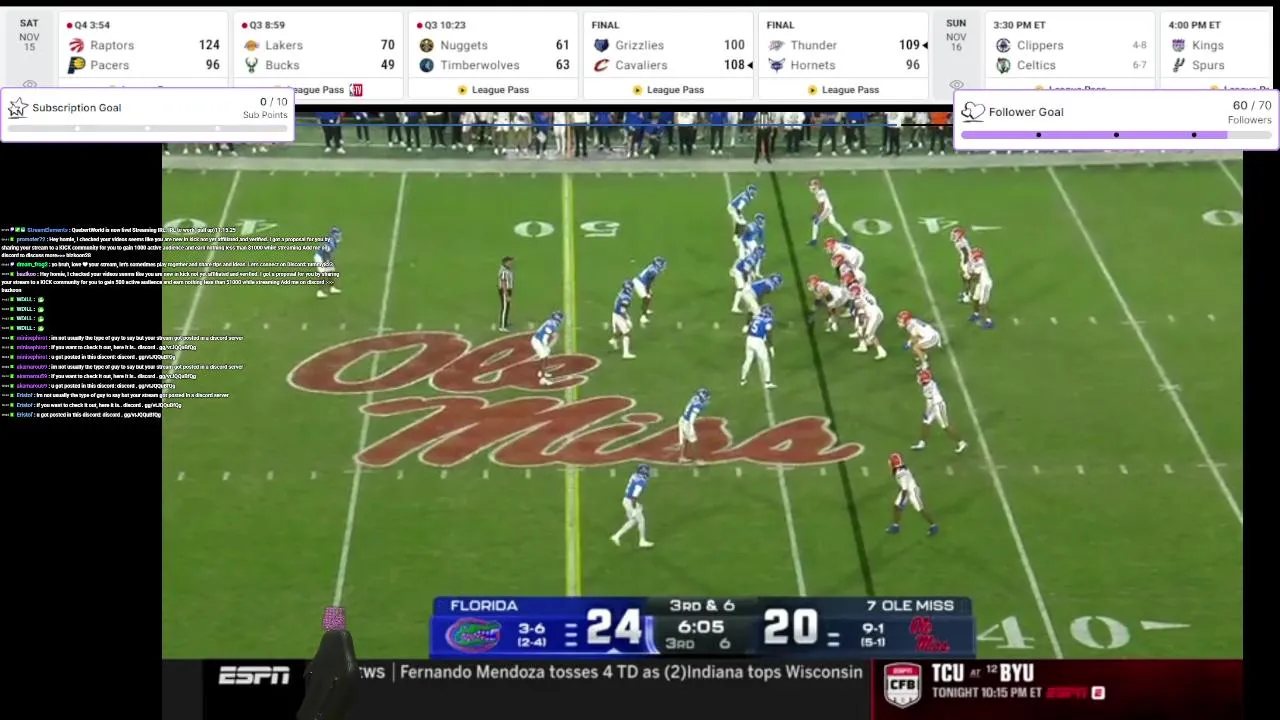Click the Cavaliers score 108
1280x720 pixels.
click(735, 65)
